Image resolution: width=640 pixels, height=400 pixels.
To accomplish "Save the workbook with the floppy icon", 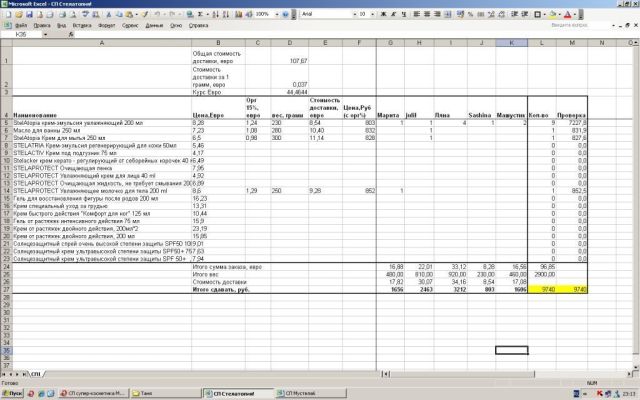I will coord(29,14).
